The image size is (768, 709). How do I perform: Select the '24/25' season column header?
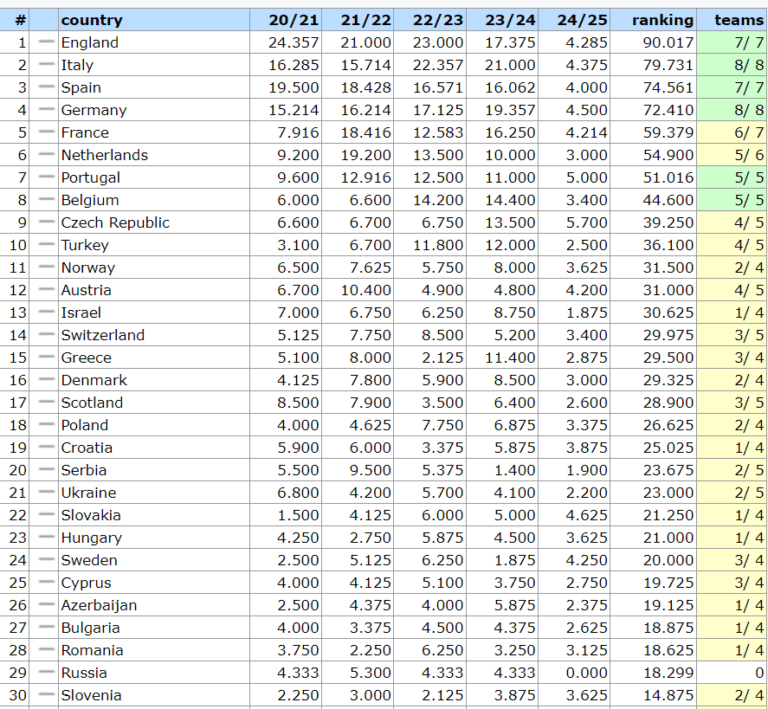pyautogui.click(x=578, y=20)
